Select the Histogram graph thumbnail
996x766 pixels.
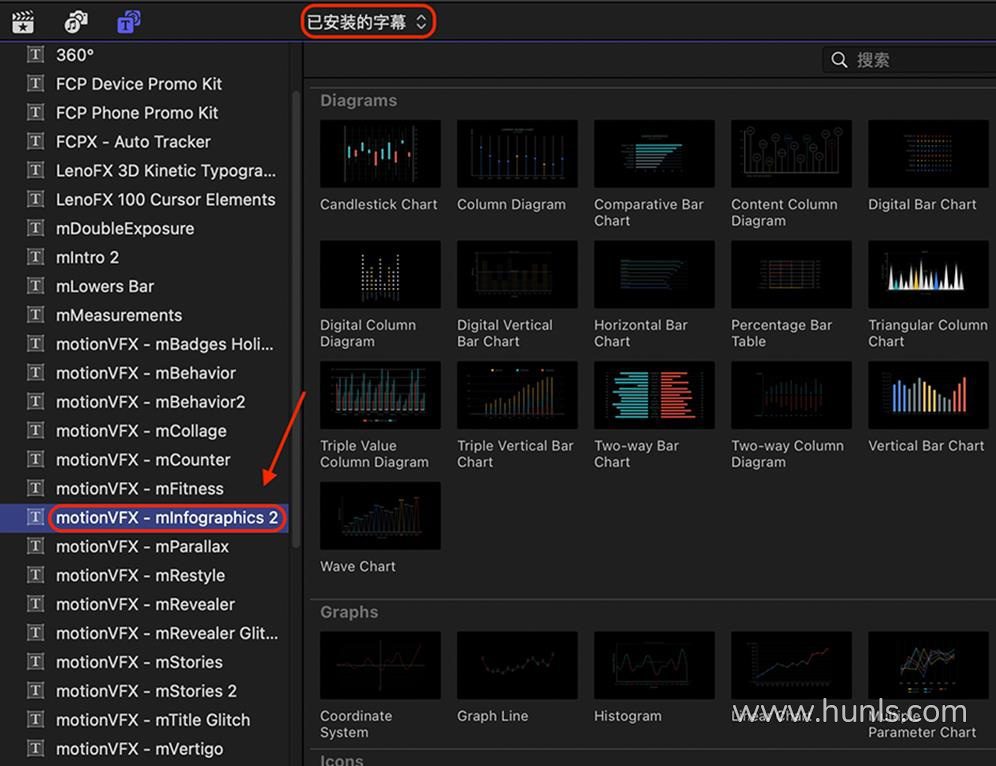(654, 665)
